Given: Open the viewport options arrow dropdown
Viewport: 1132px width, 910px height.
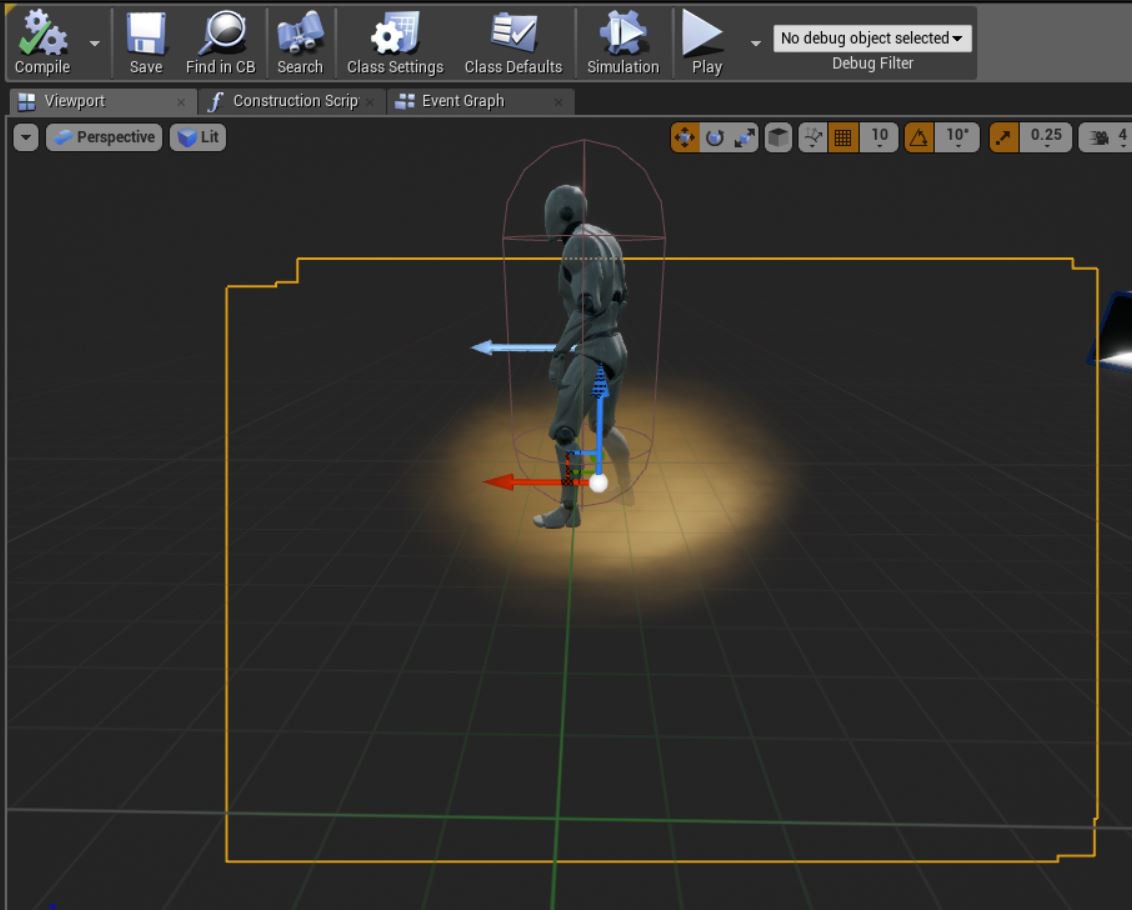Looking at the screenshot, I should click(x=25, y=137).
